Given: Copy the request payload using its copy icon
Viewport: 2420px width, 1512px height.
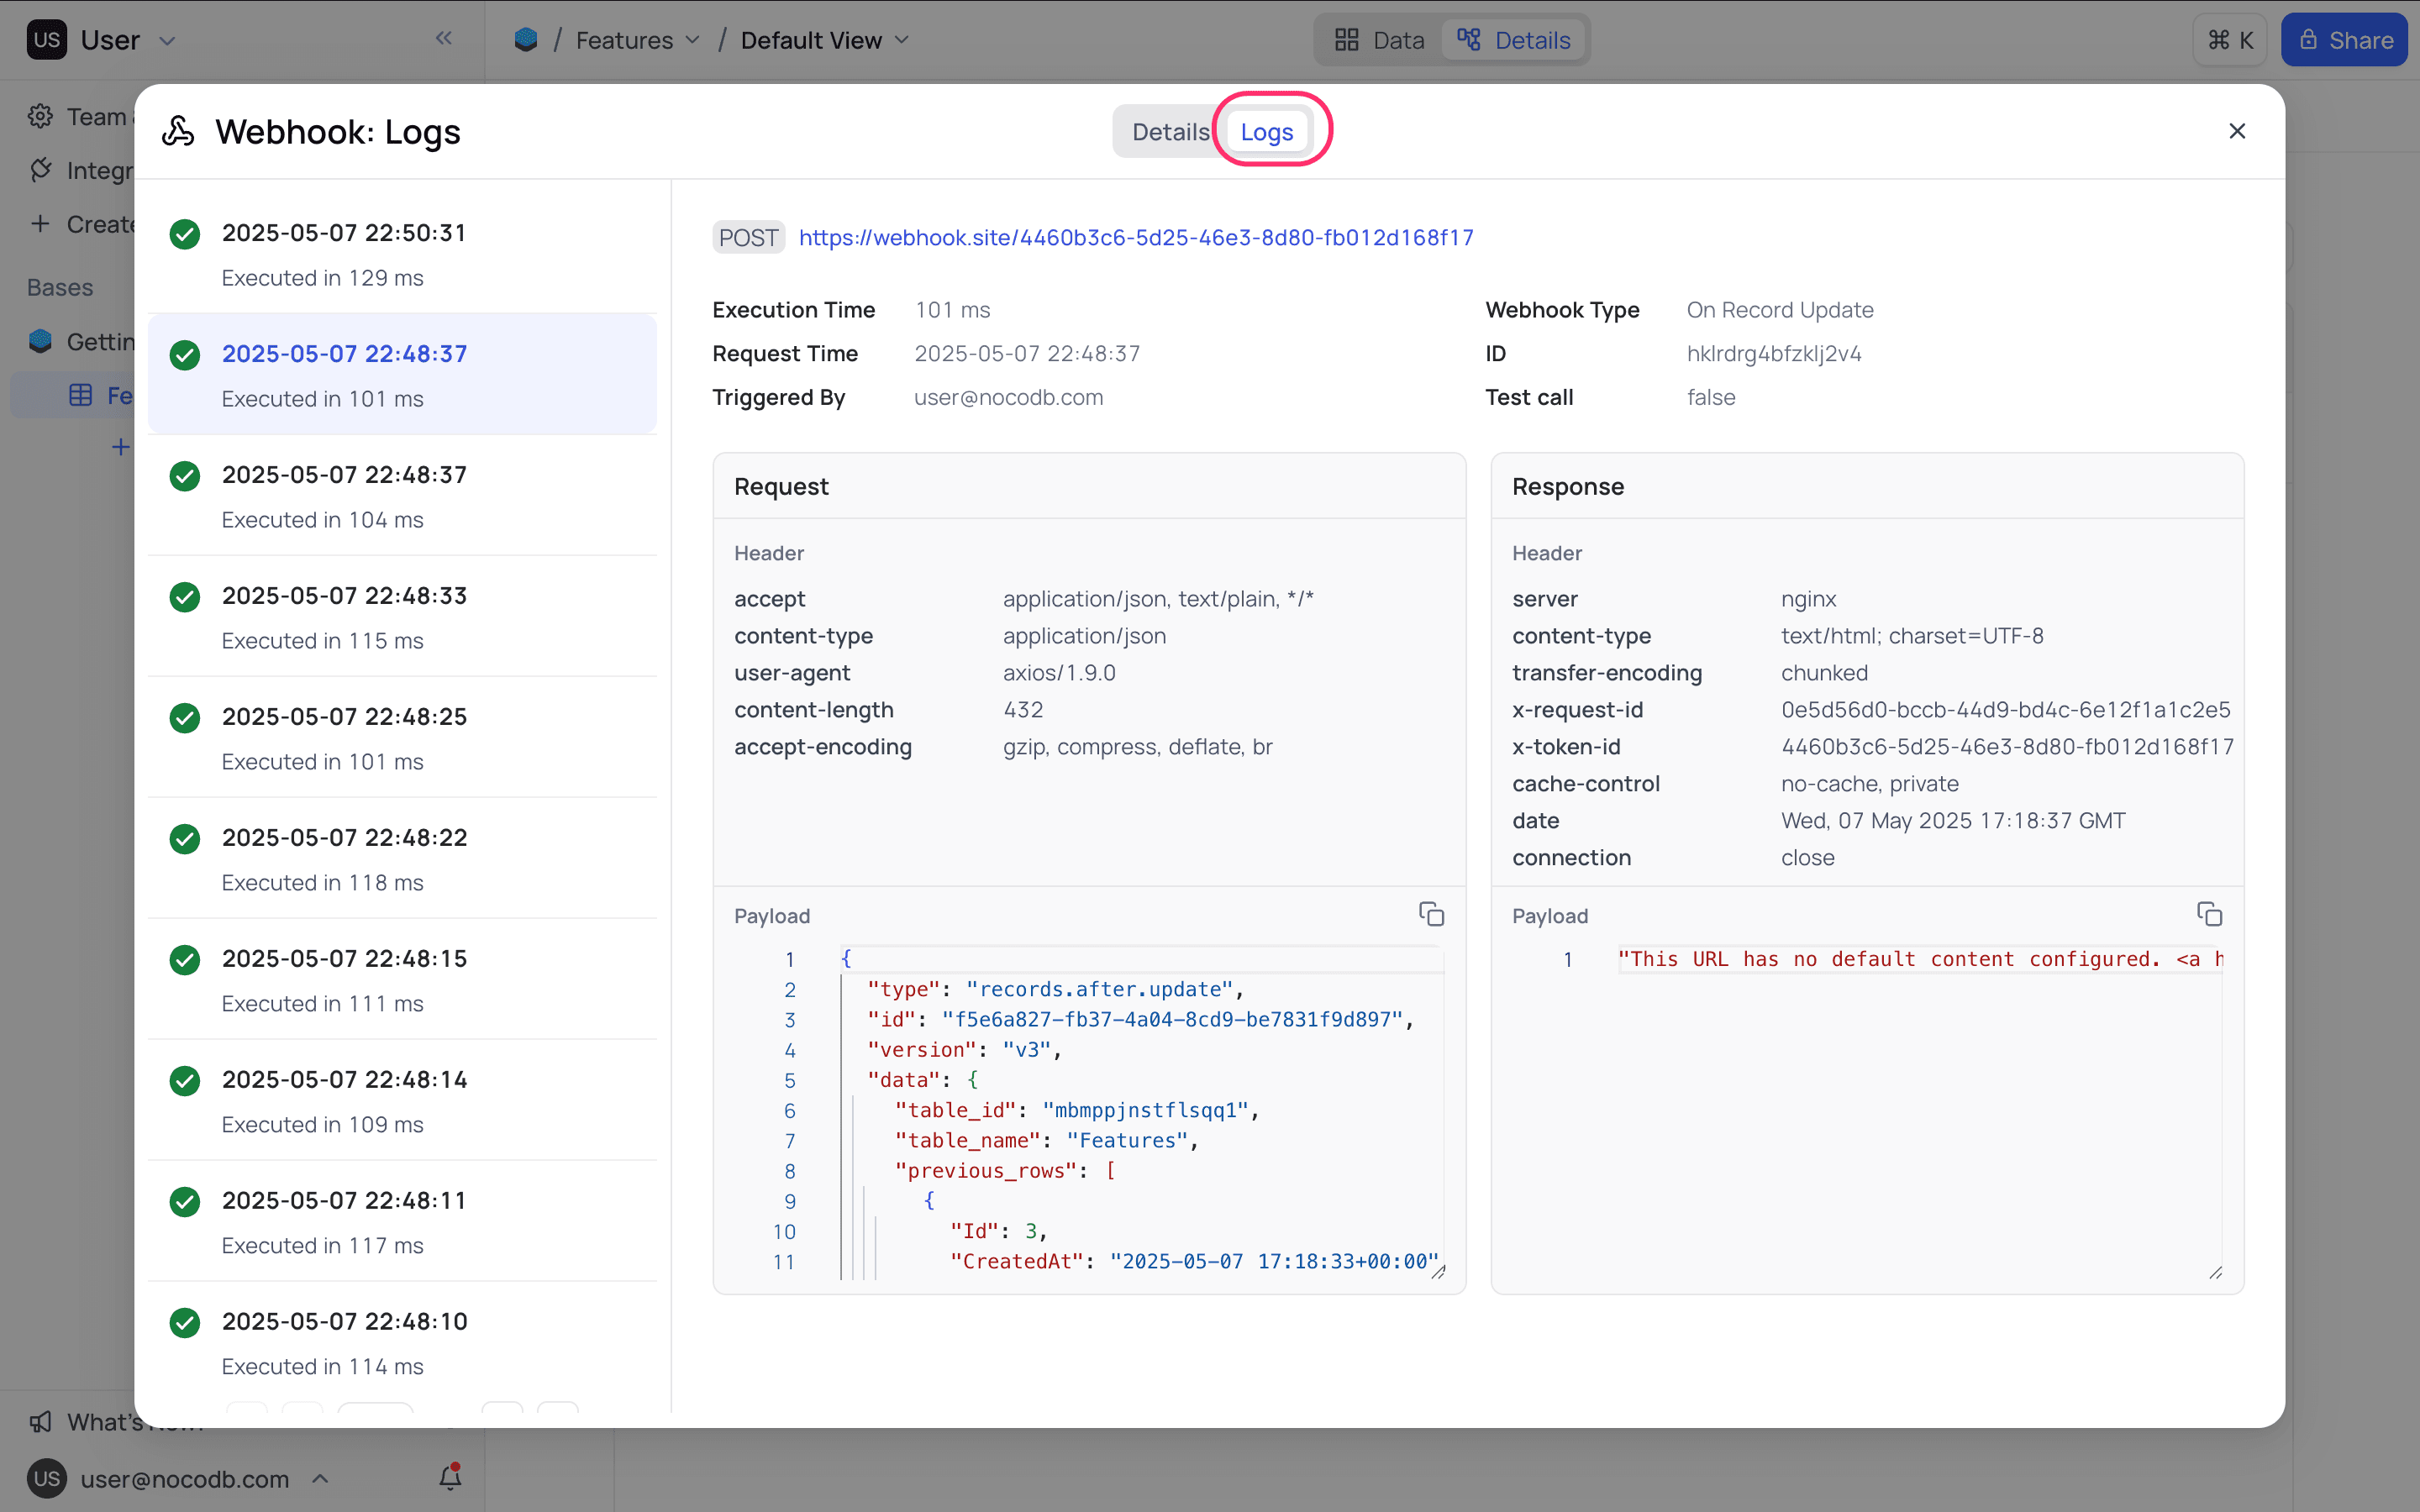Looking at the screenshot, I should pos(1430,913).
